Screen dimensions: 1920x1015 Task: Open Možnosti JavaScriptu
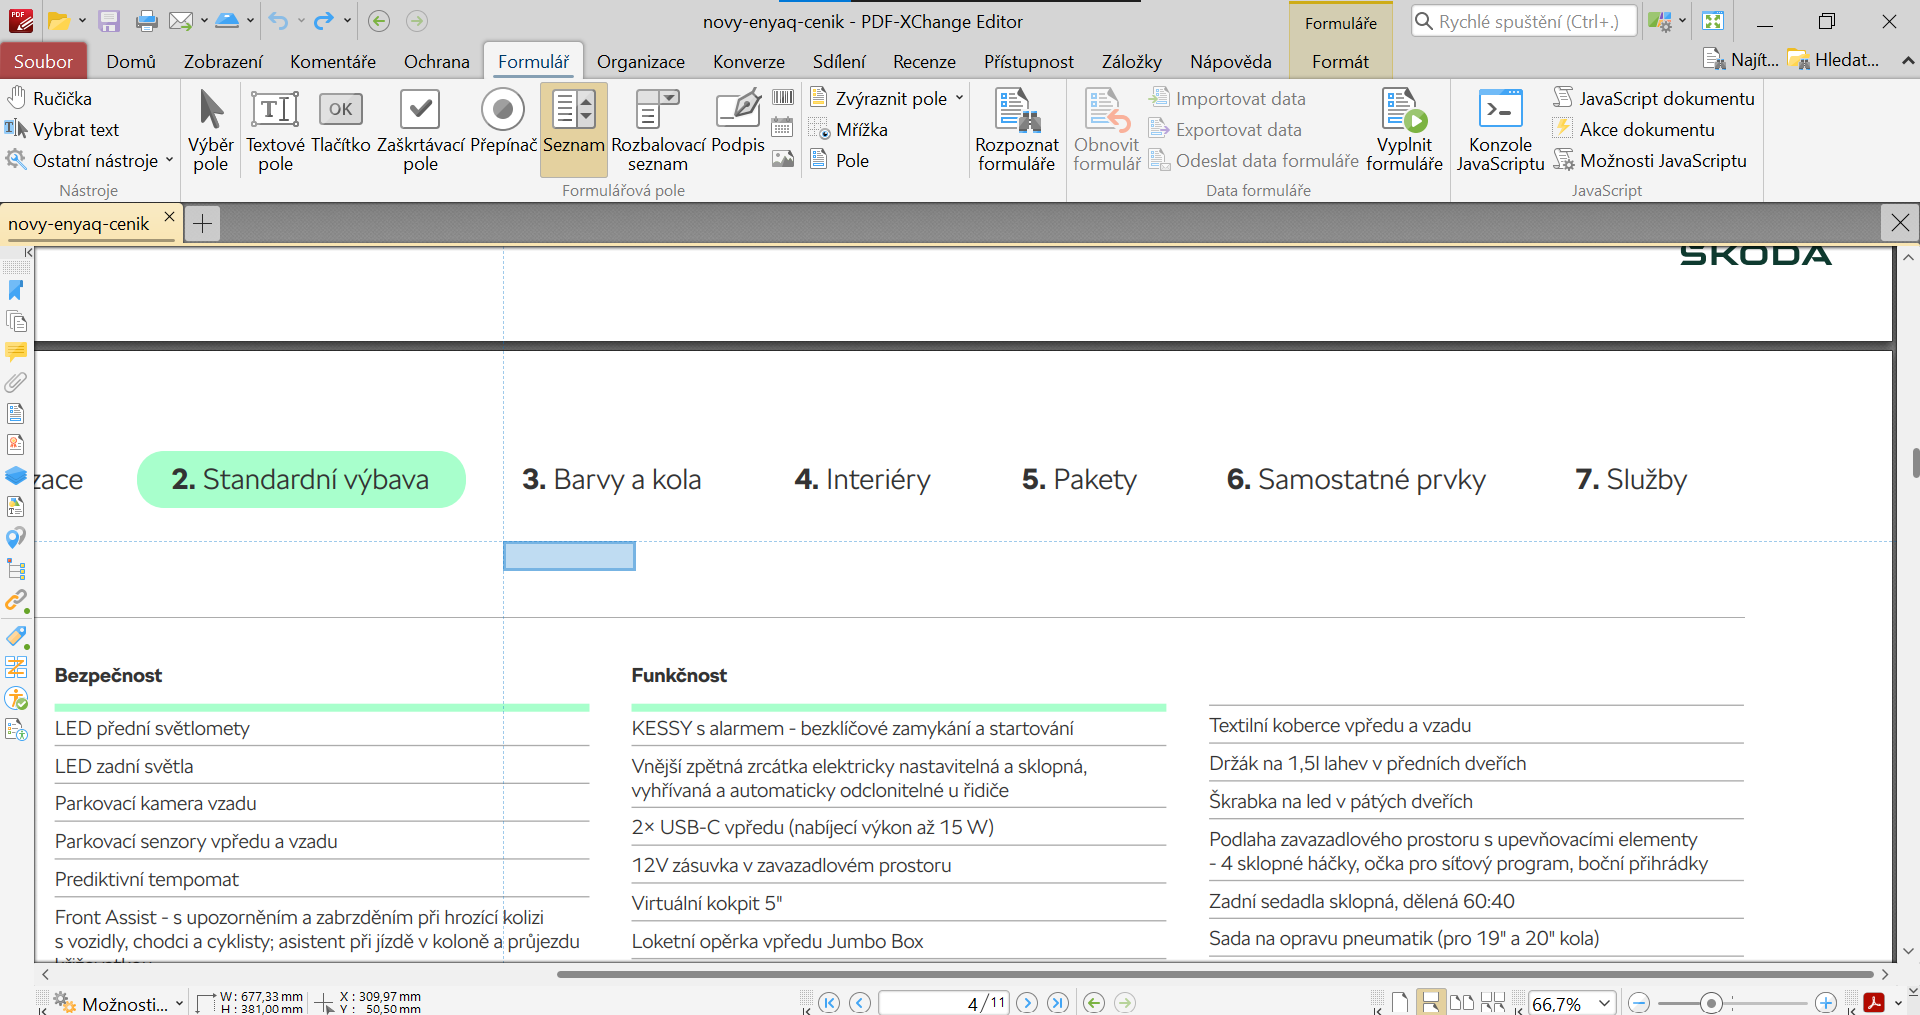[x=1650, y=160]
